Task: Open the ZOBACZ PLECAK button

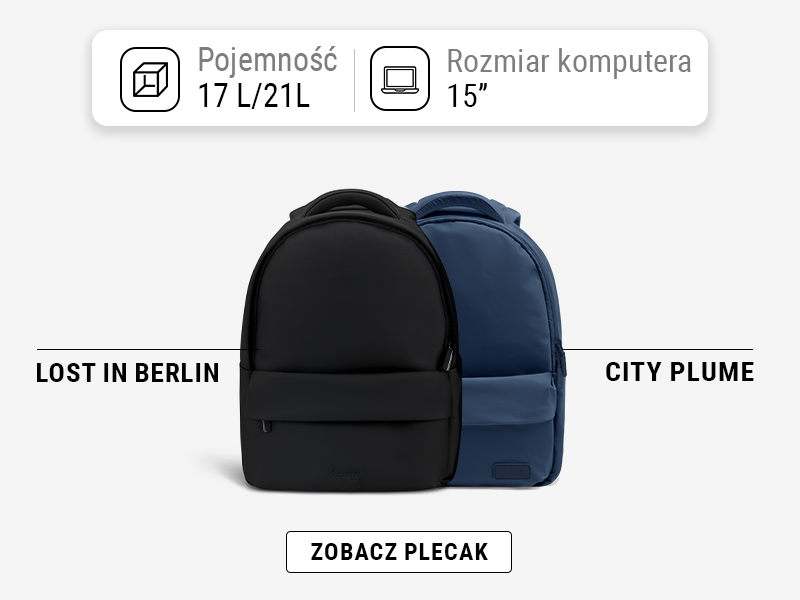Action: [399, 552]
